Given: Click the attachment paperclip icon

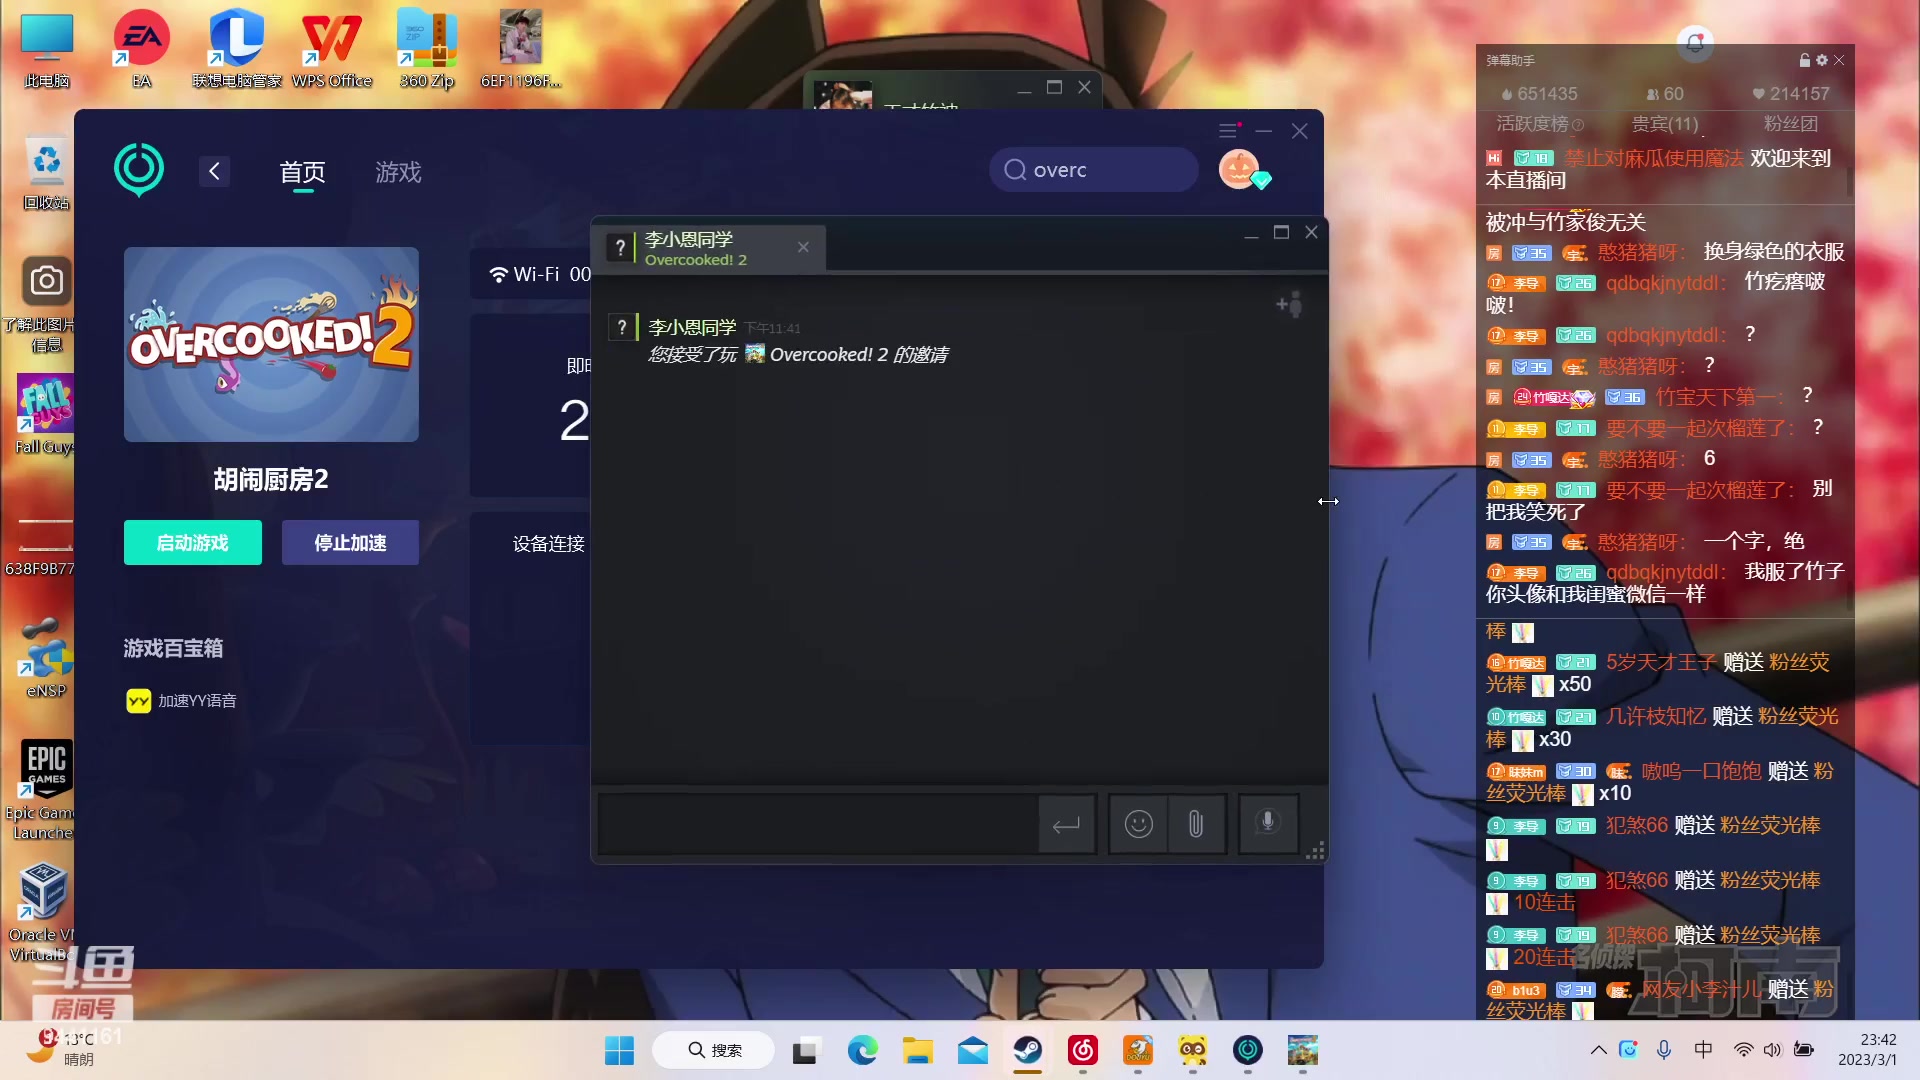Looking at the screenshot, I should tap(1196, 825).
